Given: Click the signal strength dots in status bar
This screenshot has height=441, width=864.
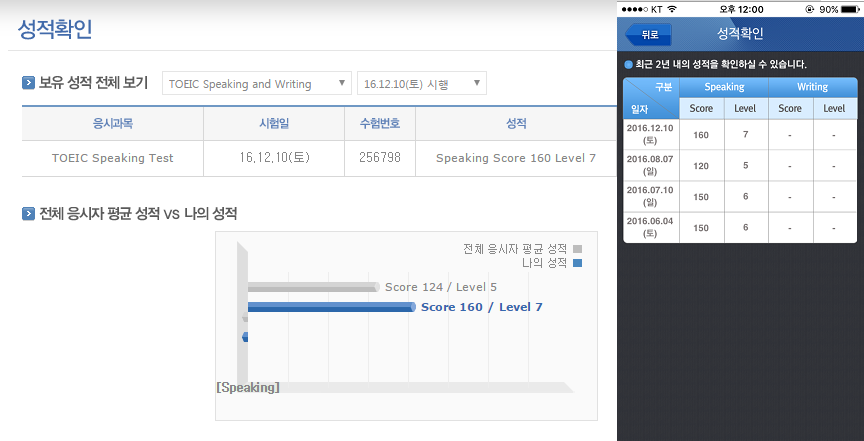Looking at the screenshot, I should pyautogui.click(x=635, y=9).
